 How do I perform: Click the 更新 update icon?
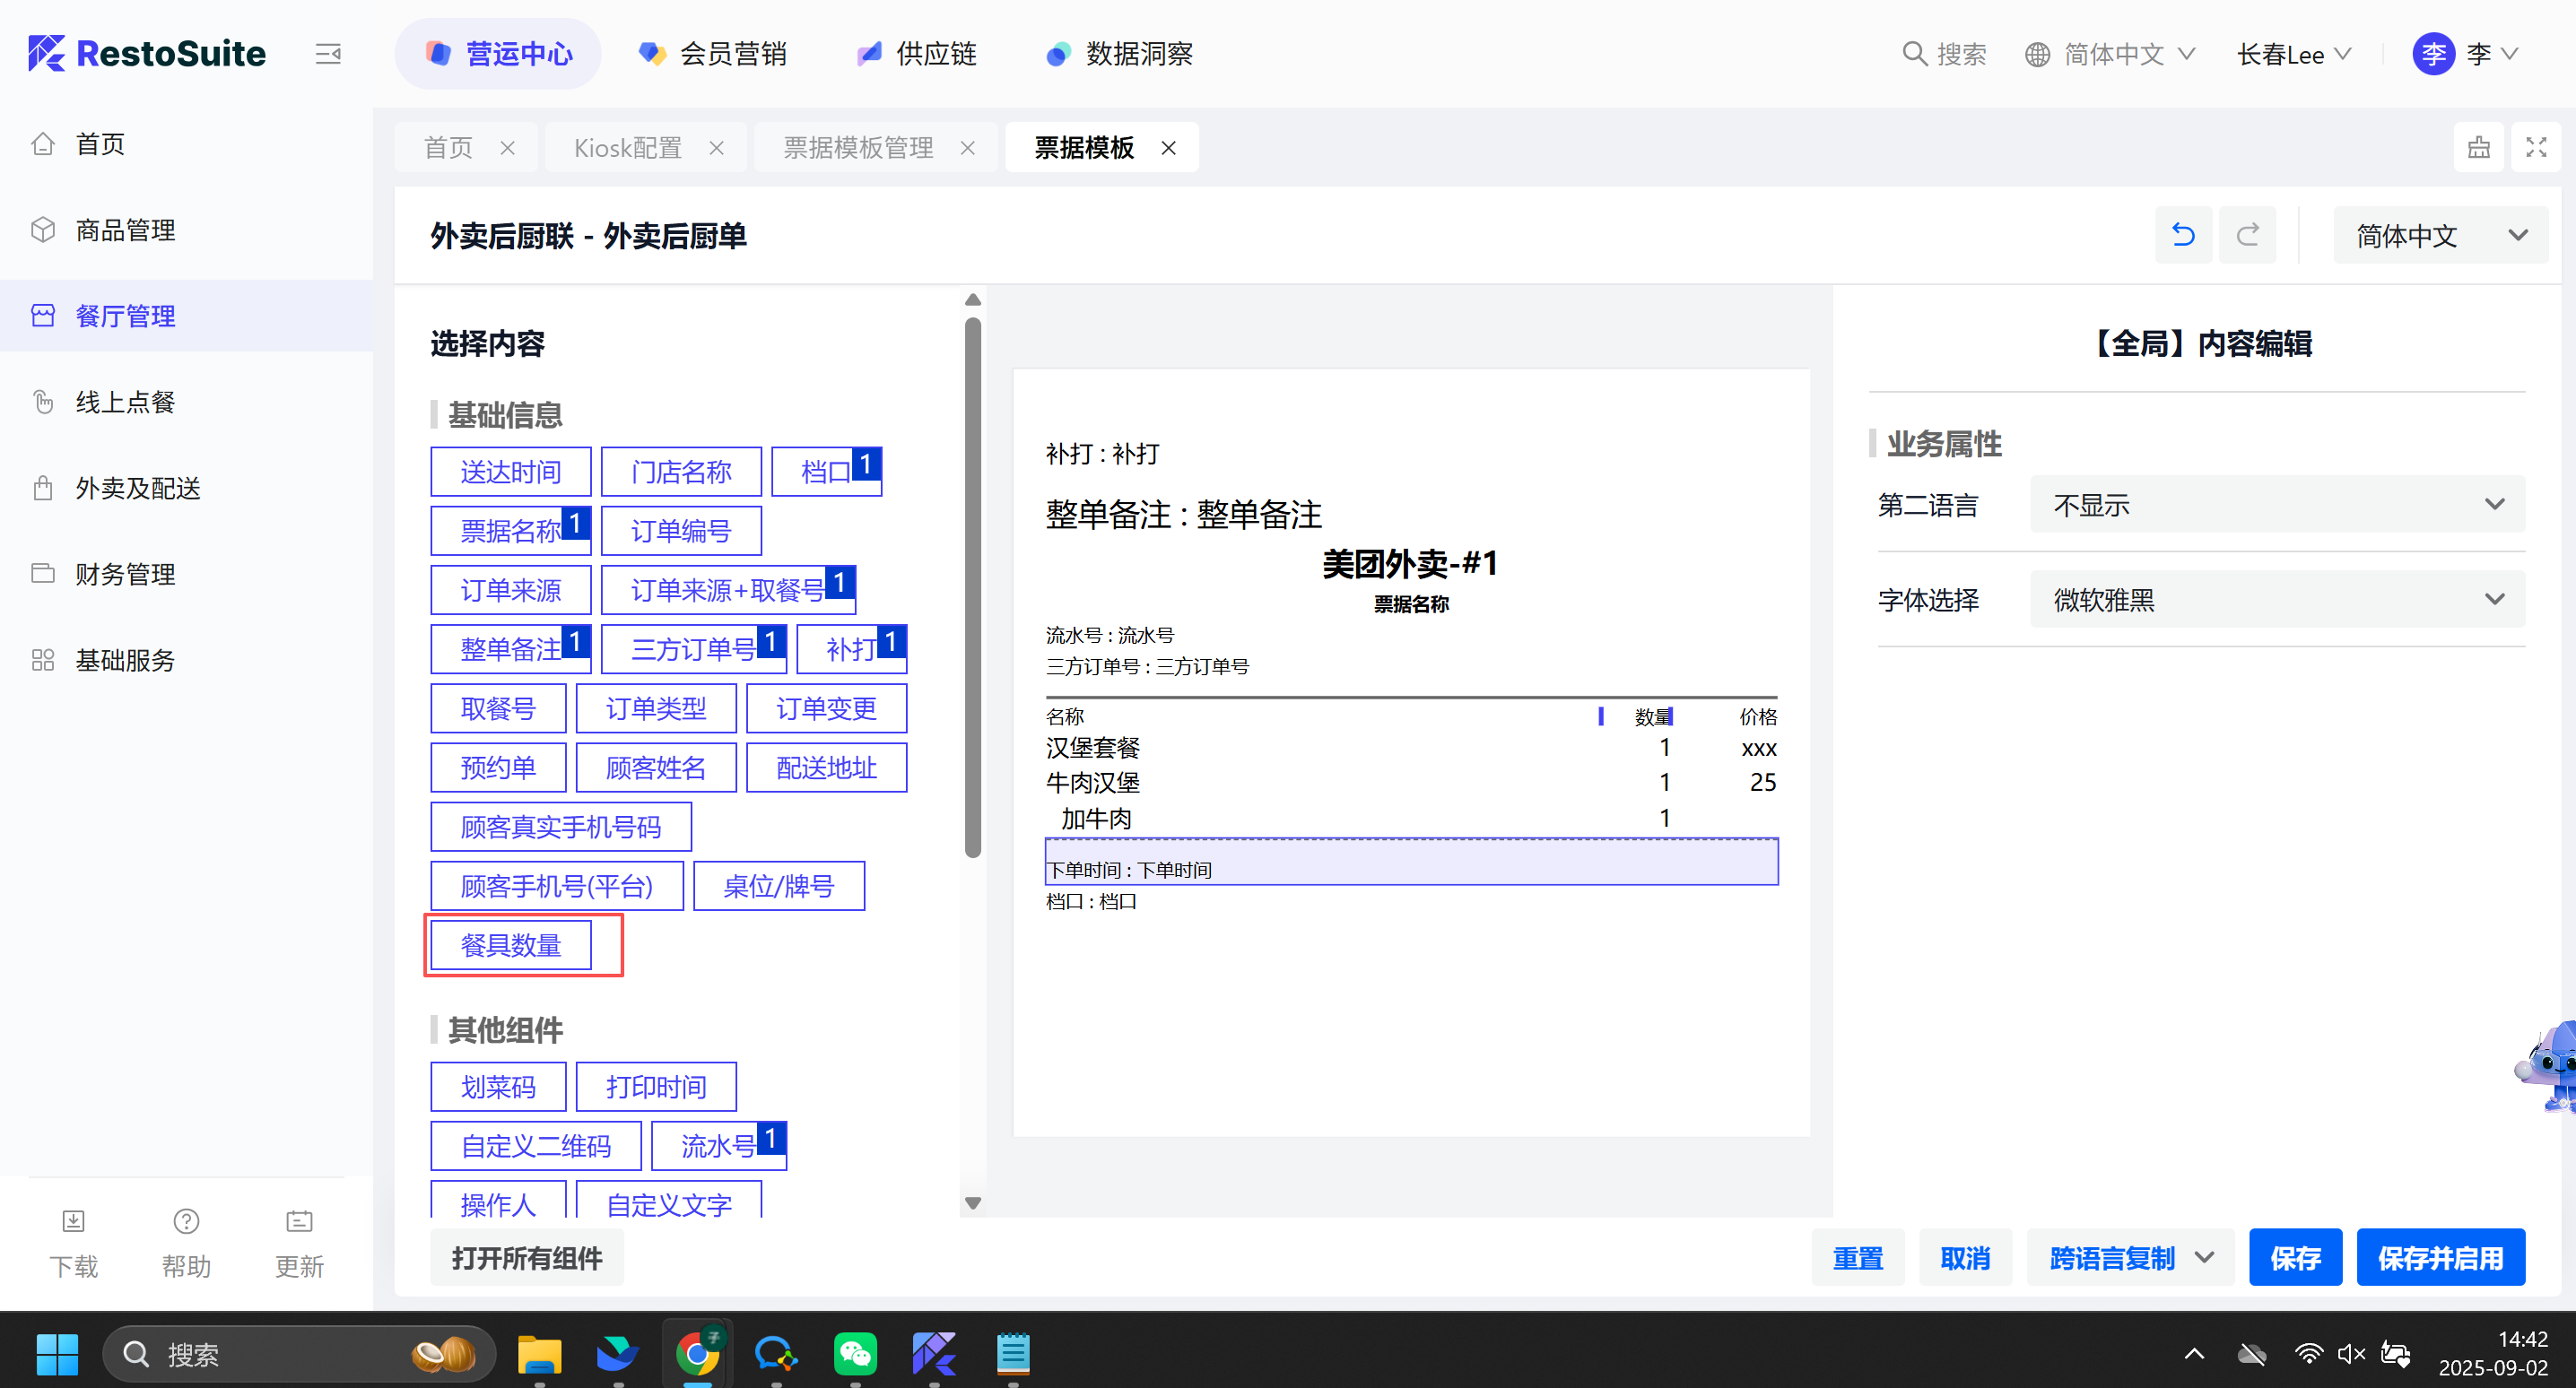coord(299,1221)
